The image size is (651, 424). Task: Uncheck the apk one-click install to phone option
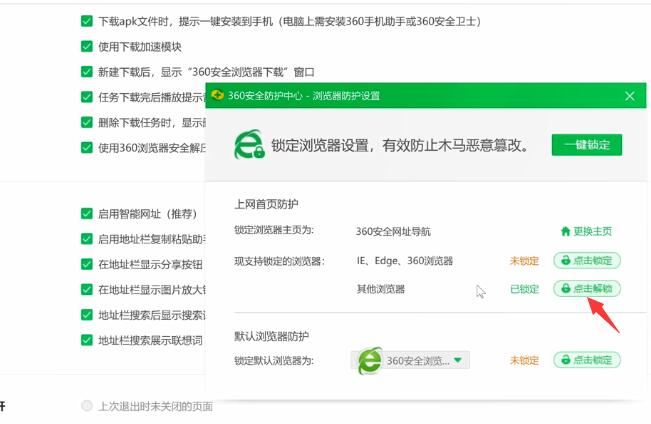(x=86, y=21)
